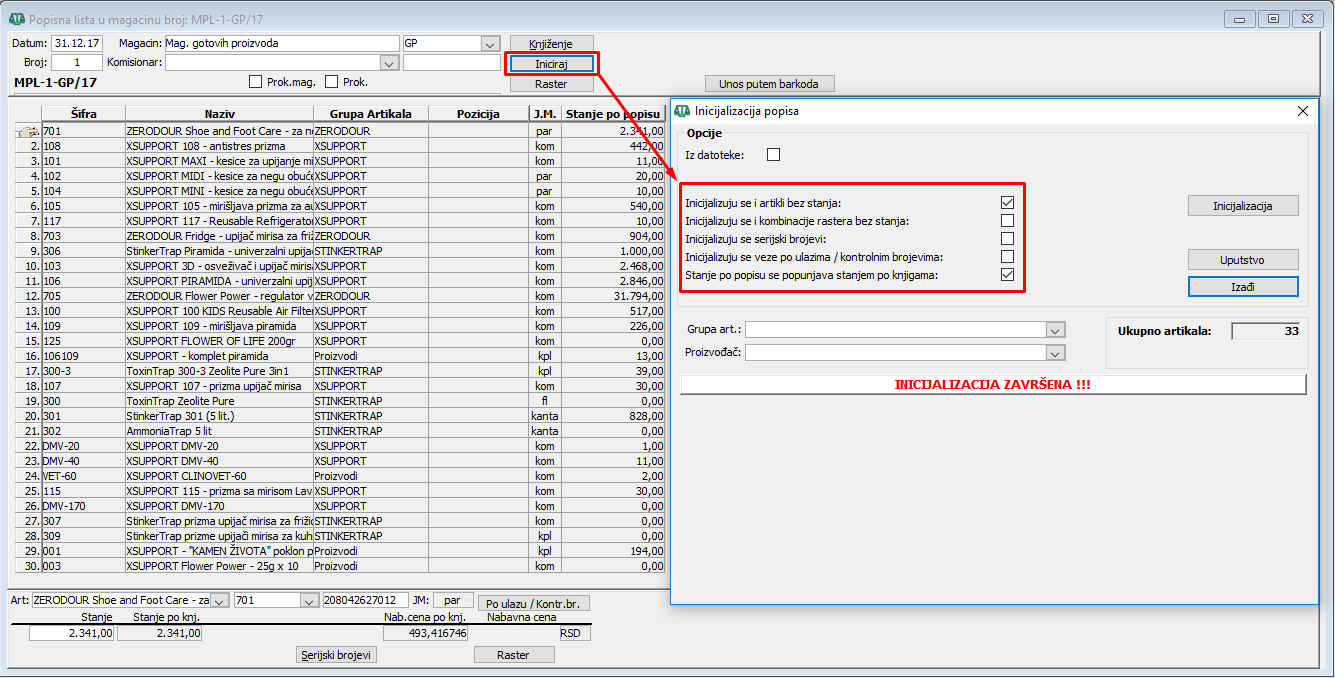
Task: Check Inicijalizuju se veze po ulazima option
Action: click(x=1007, y=257)
